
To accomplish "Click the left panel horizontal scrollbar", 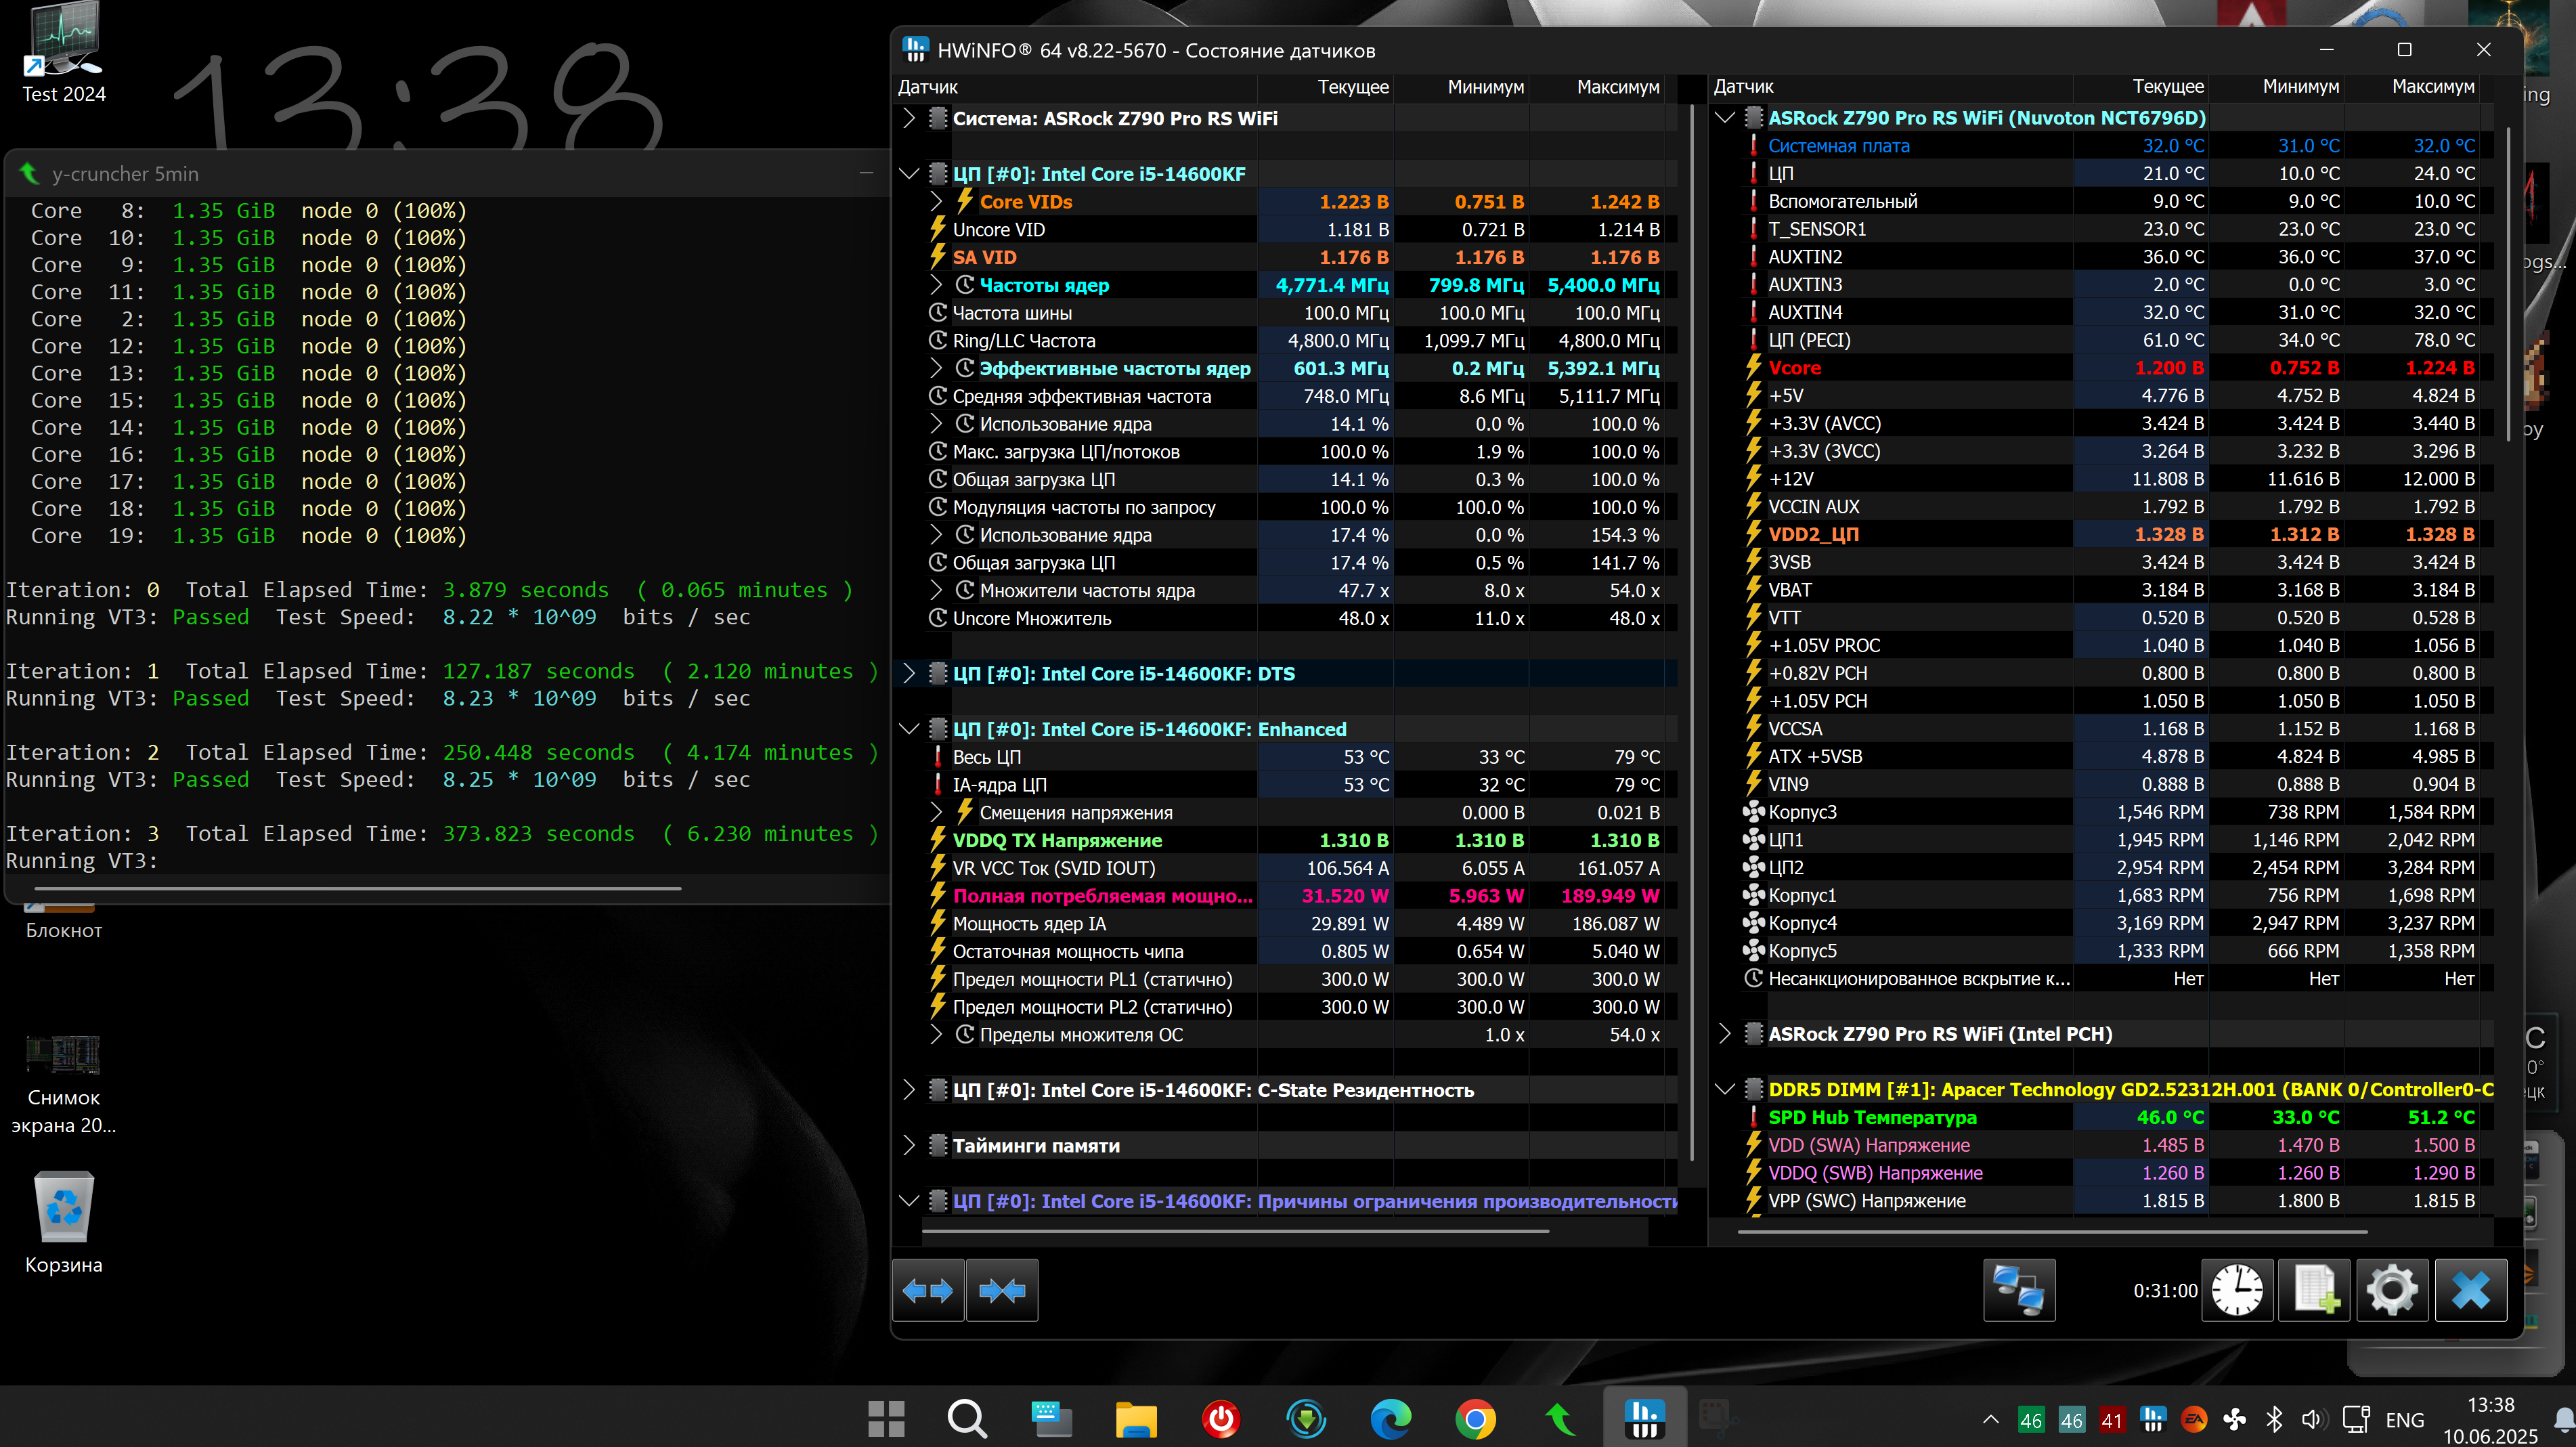I will click(x=1235, y=1231).
